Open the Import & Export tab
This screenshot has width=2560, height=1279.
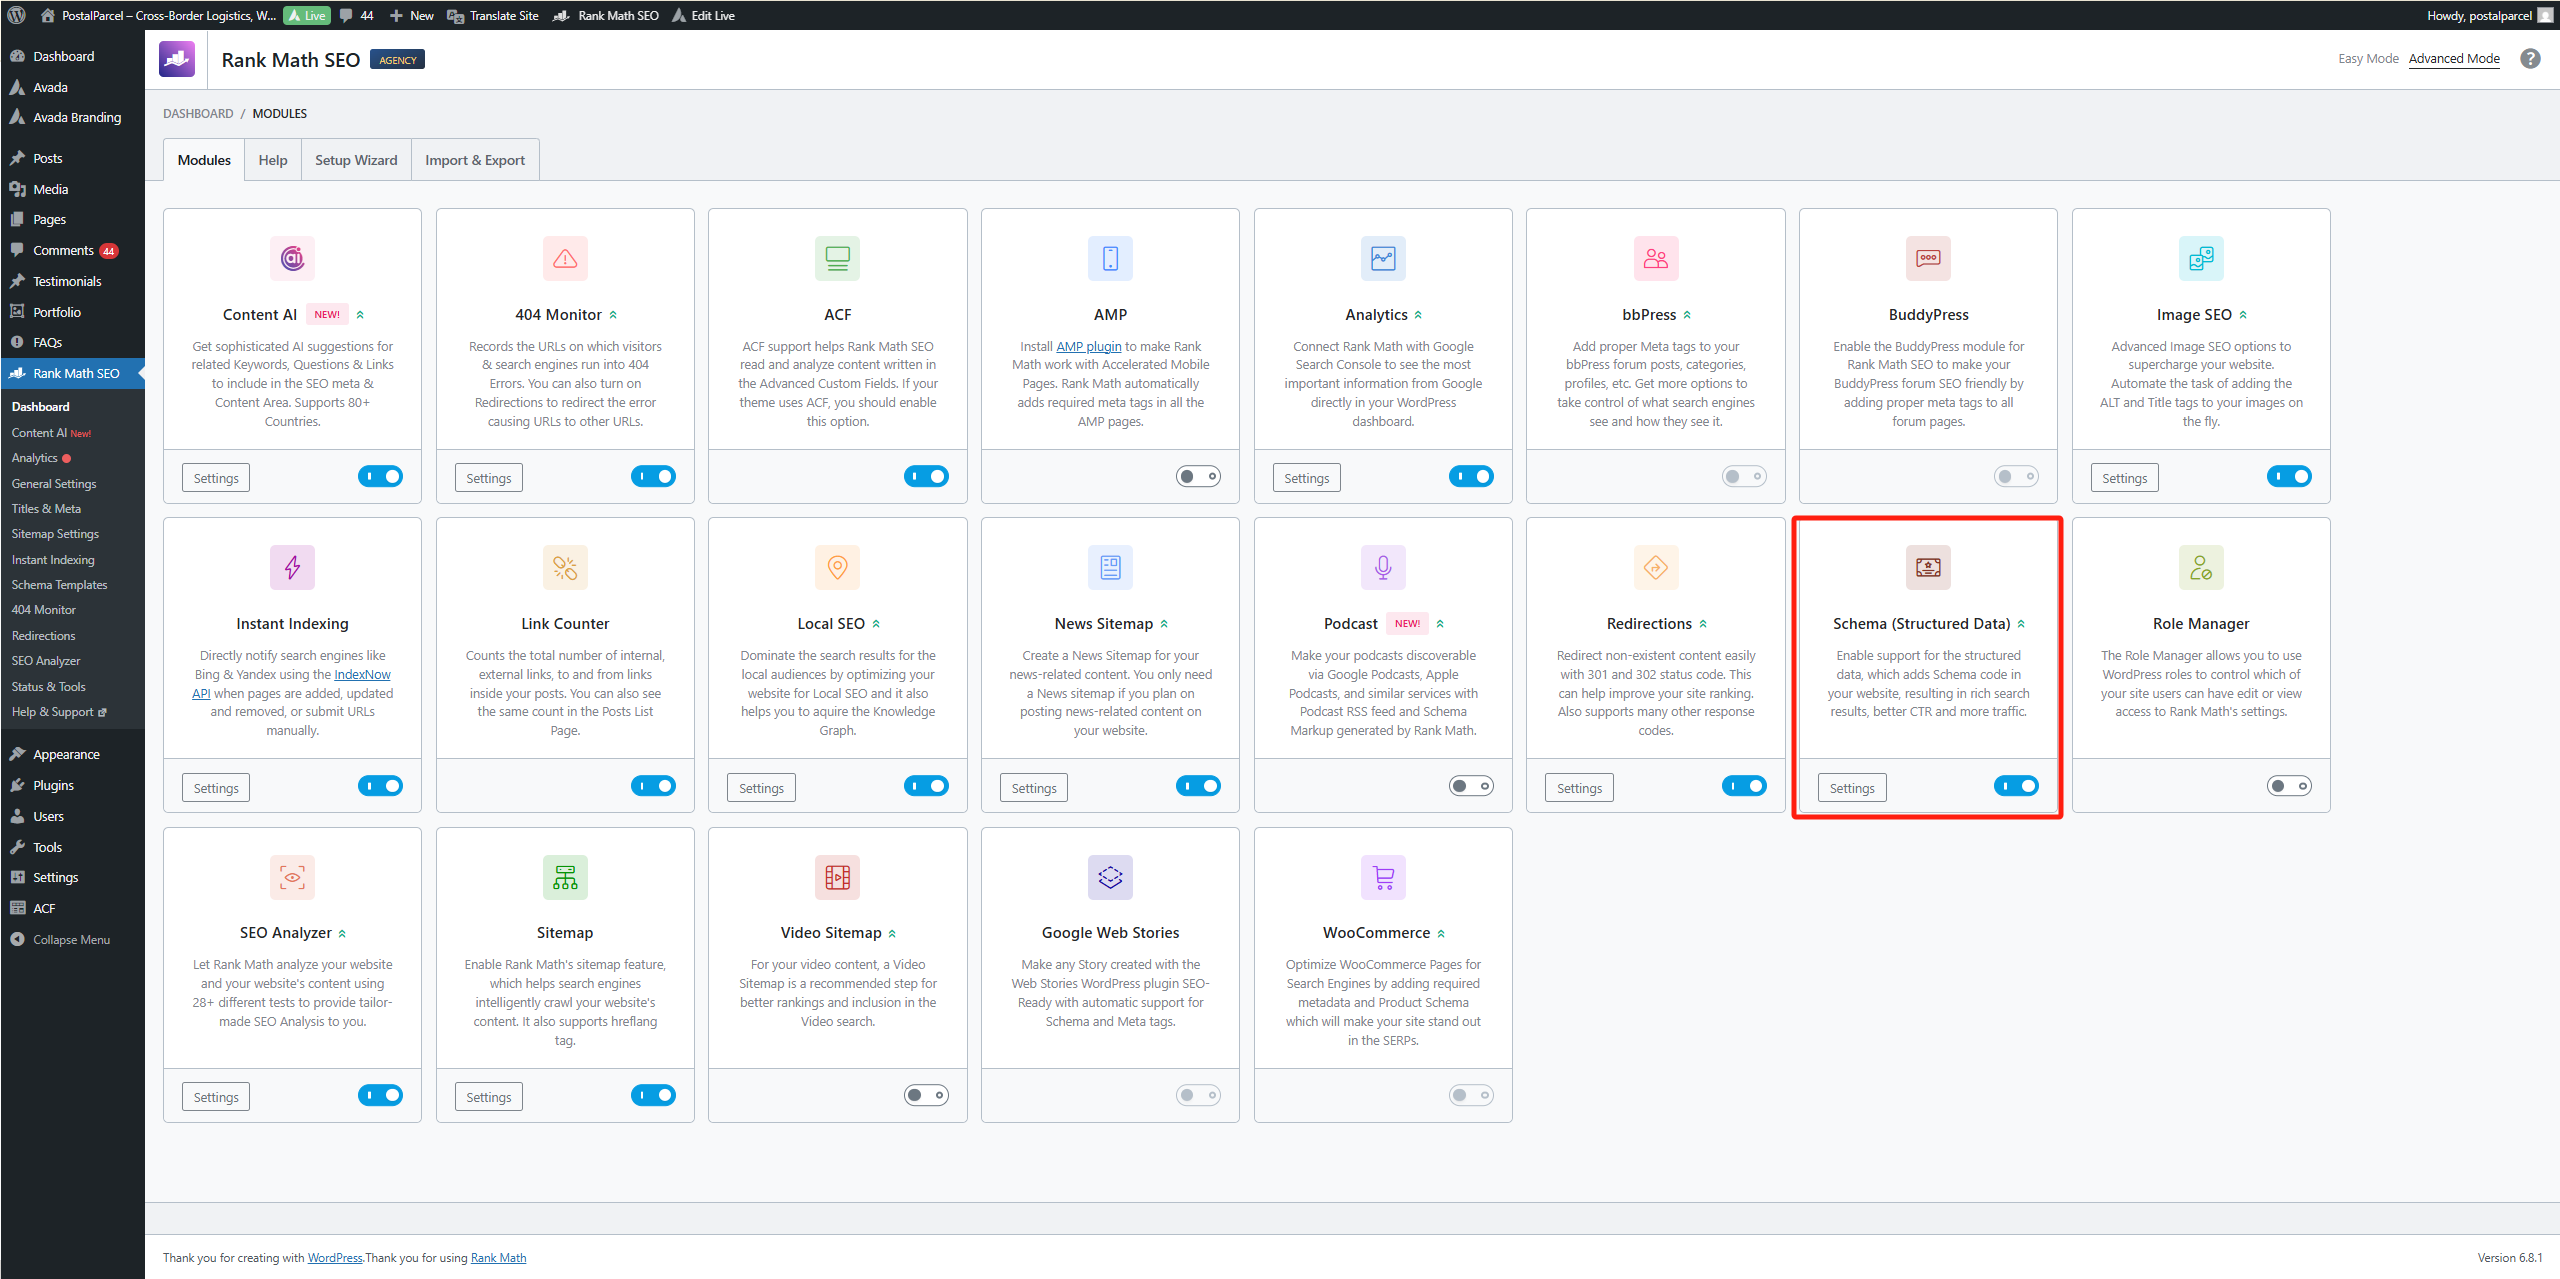click(474, 160)
